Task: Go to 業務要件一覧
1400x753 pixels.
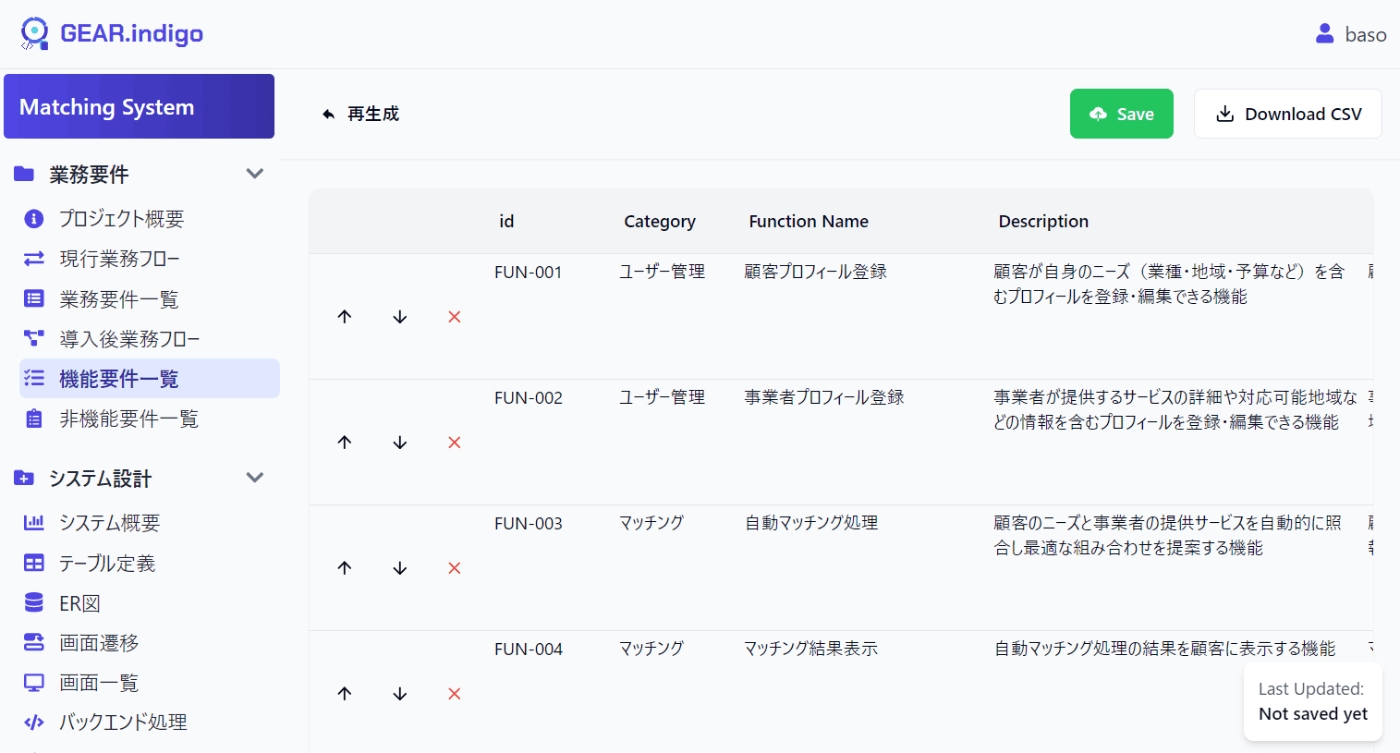Action: pos(119,299)
